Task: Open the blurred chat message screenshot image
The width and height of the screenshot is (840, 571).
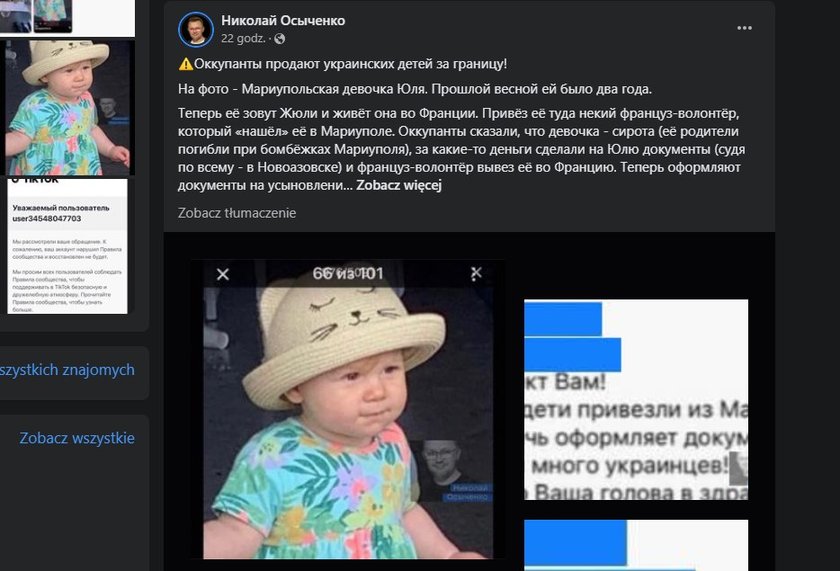Action: (636, 400)
